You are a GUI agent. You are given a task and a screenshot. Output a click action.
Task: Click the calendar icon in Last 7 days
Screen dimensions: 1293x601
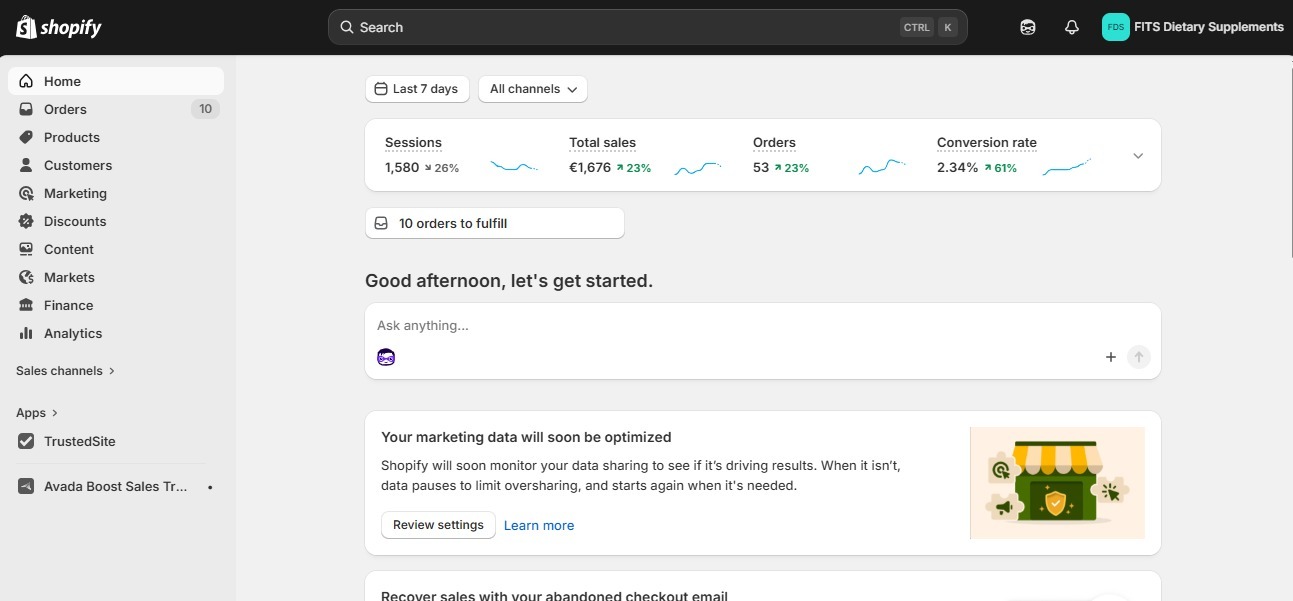click(x=380, y=89)
